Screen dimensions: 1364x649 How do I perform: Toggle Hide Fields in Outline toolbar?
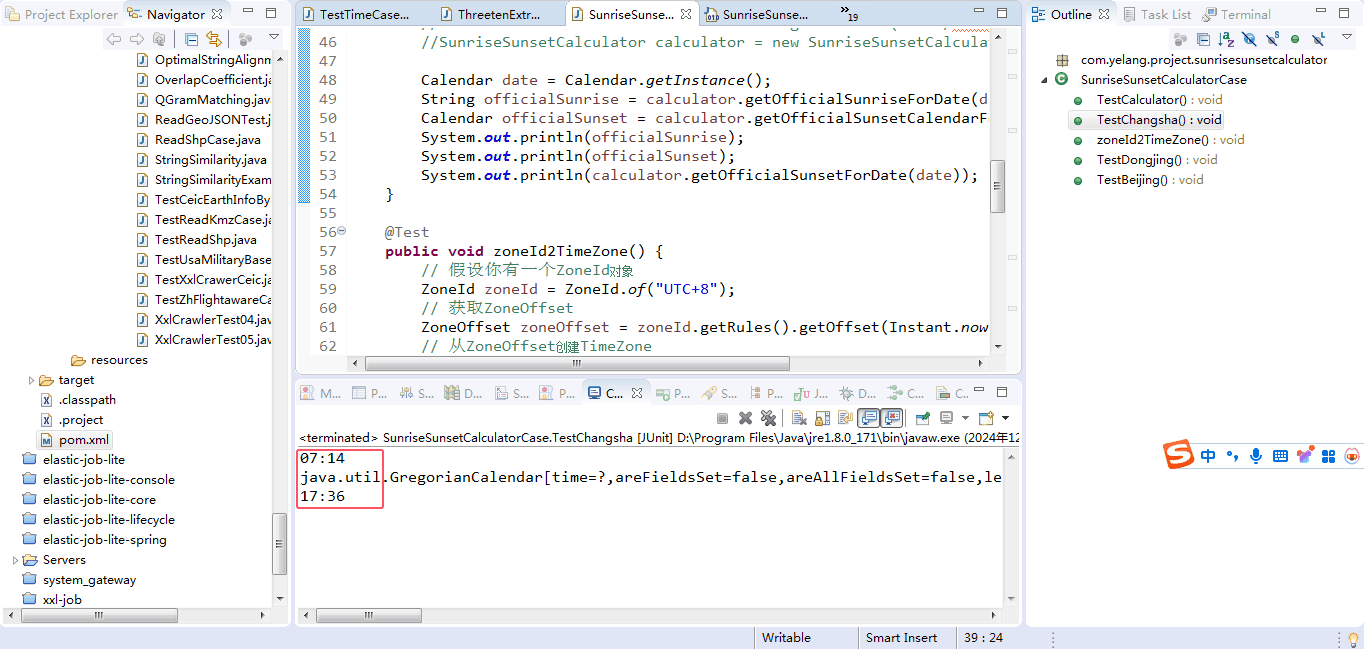click(x=1249, y=39)
